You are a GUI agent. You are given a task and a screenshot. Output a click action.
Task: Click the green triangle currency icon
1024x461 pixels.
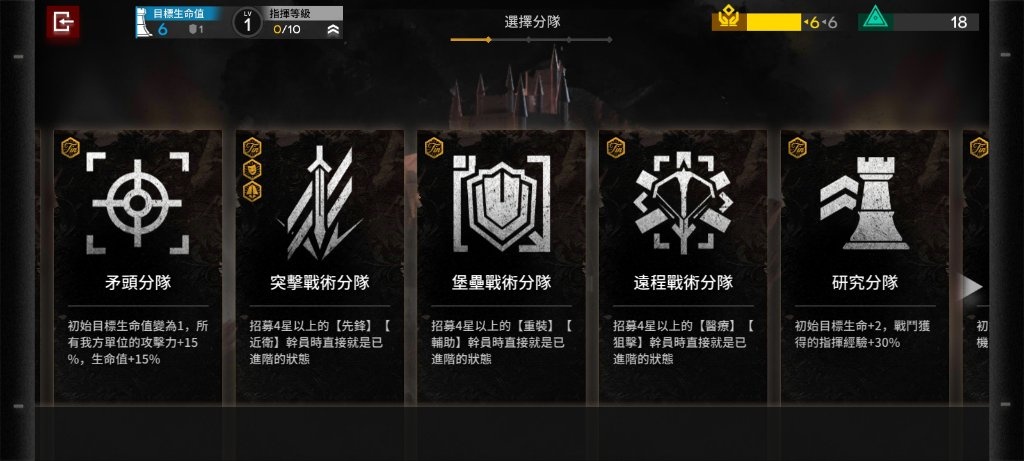click(x=873, y=18)
